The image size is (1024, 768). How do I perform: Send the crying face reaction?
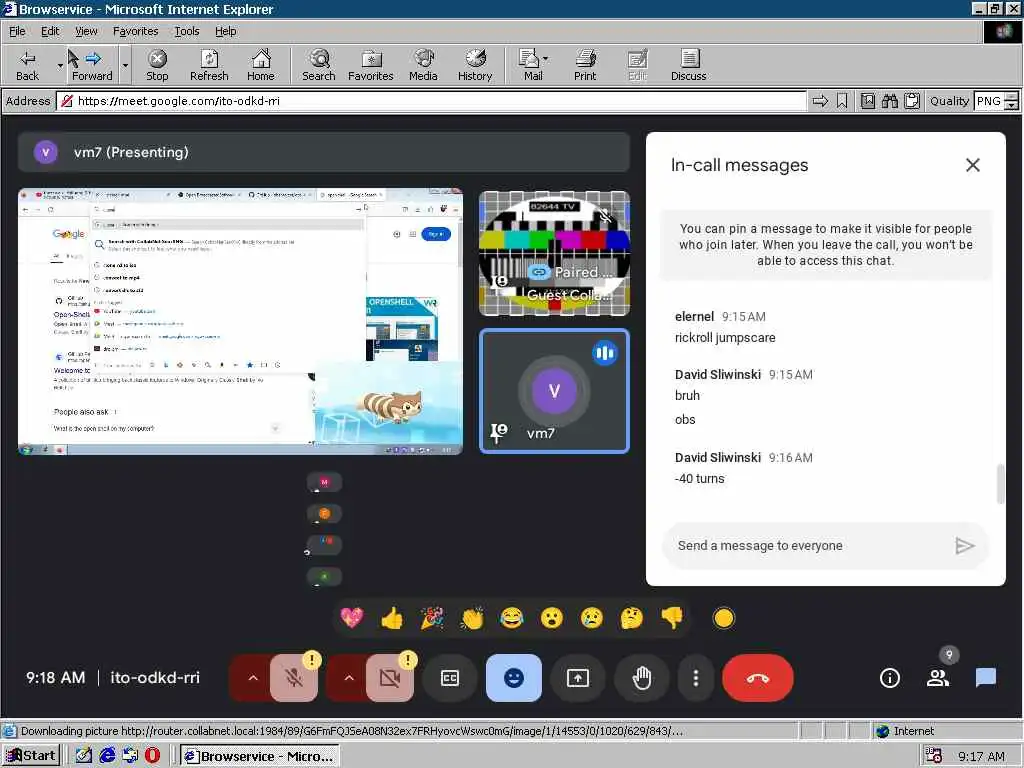click(592, 617)
